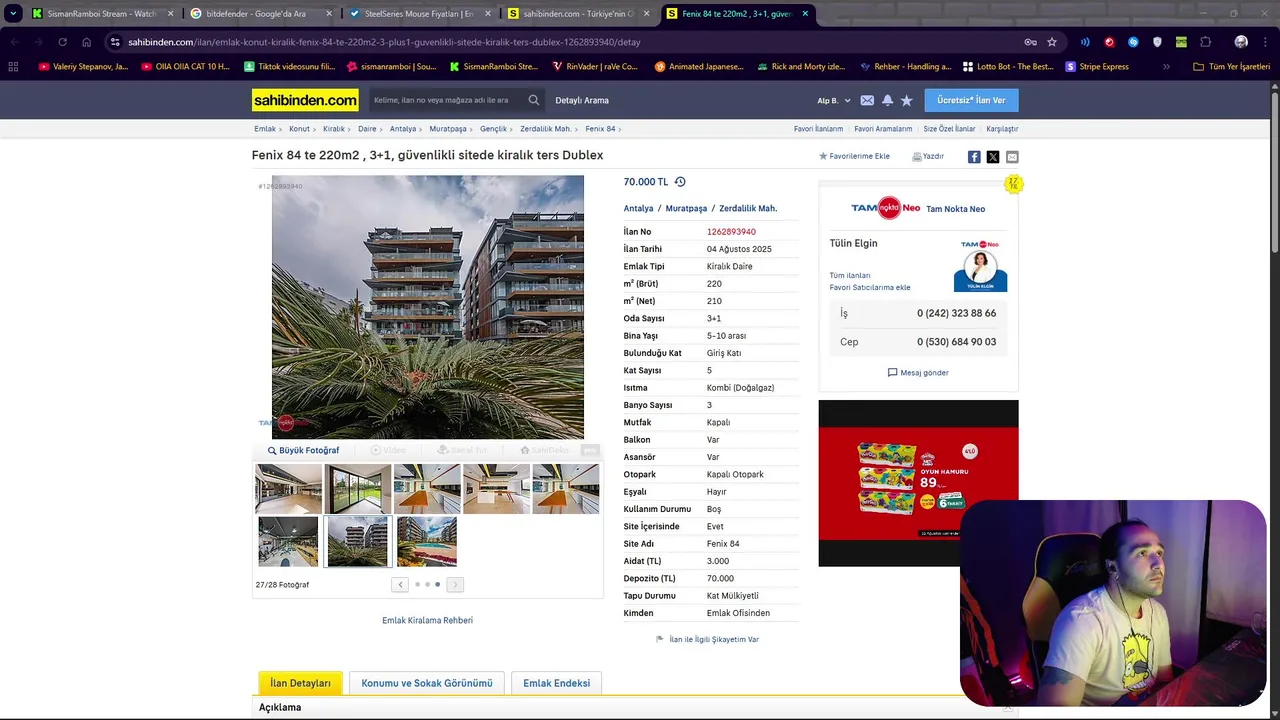Click Size Özel İlanlar link

949,129
